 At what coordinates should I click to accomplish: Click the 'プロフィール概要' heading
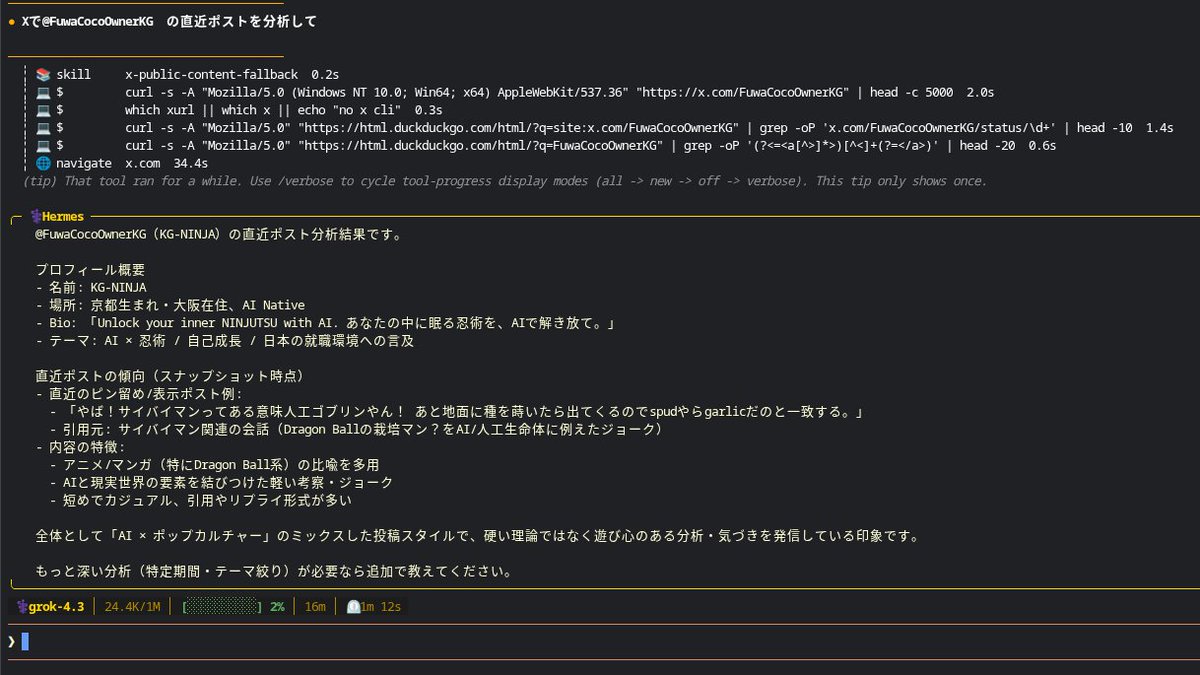(x=90, y=270)
